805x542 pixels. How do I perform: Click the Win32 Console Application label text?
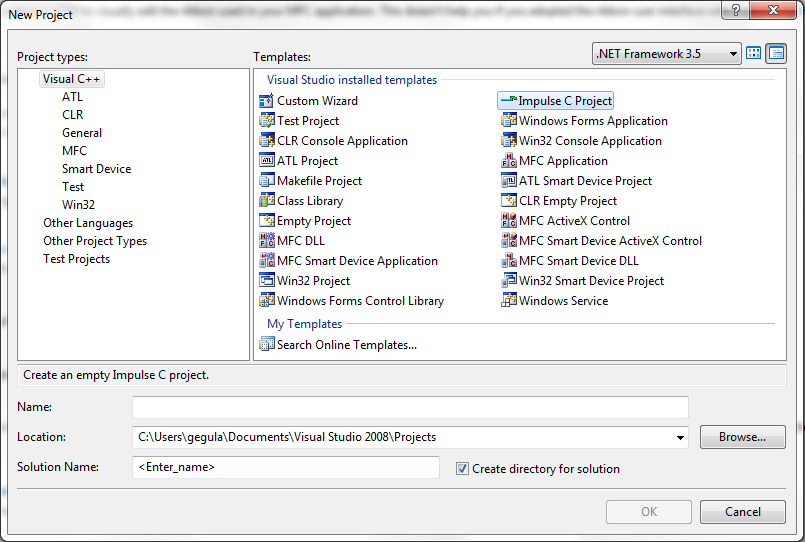[590, 141]
